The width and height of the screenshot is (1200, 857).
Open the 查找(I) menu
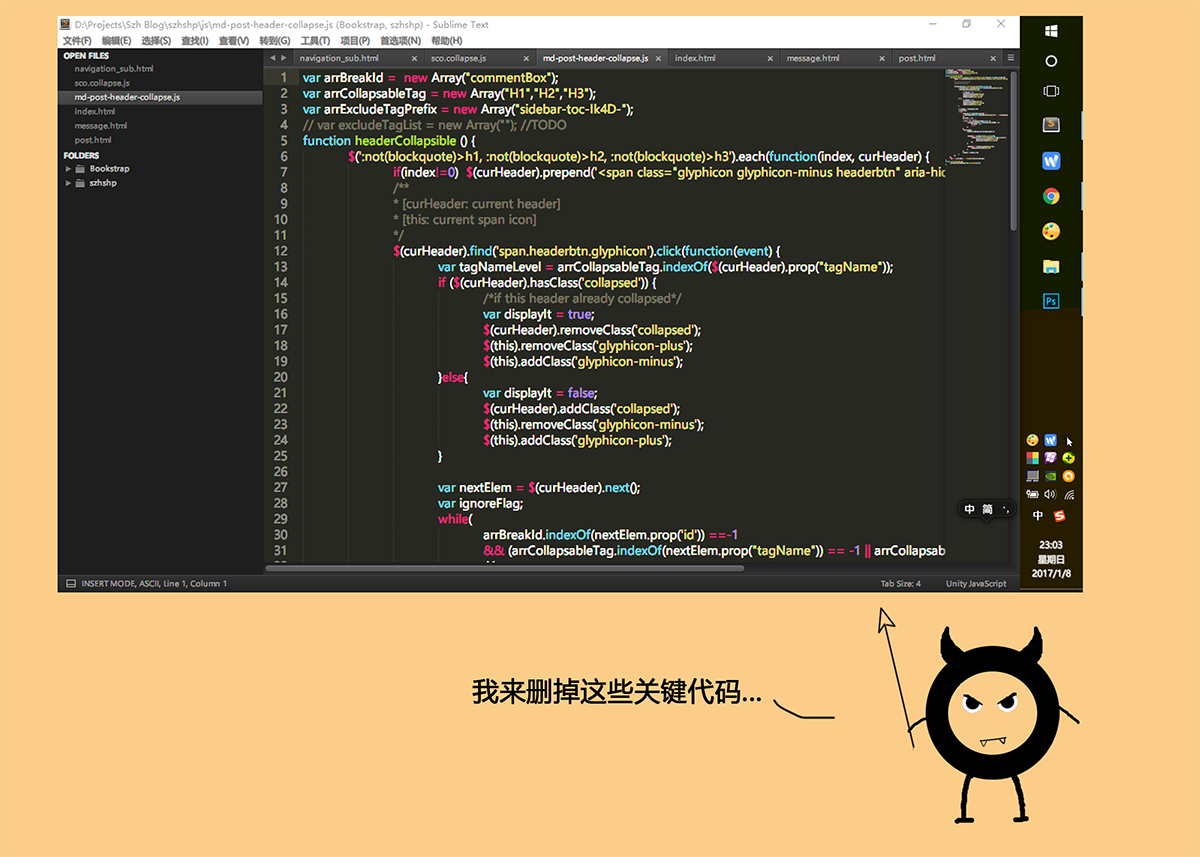(x=195, y=41)
